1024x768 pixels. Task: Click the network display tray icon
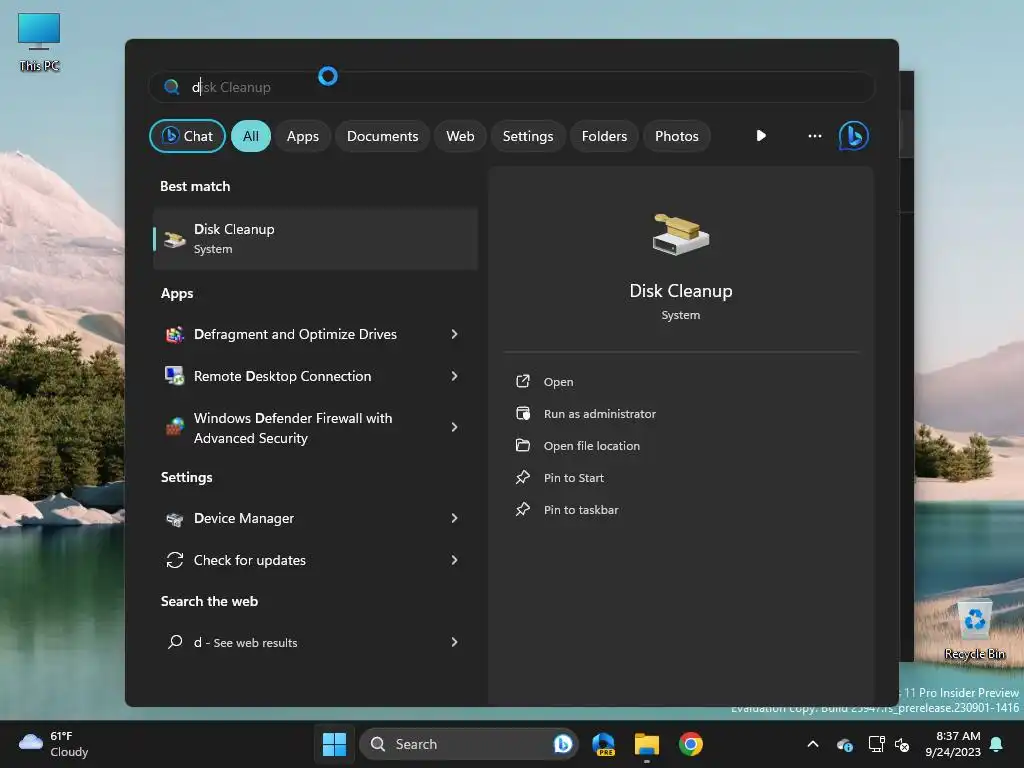(x=876, y=744)
